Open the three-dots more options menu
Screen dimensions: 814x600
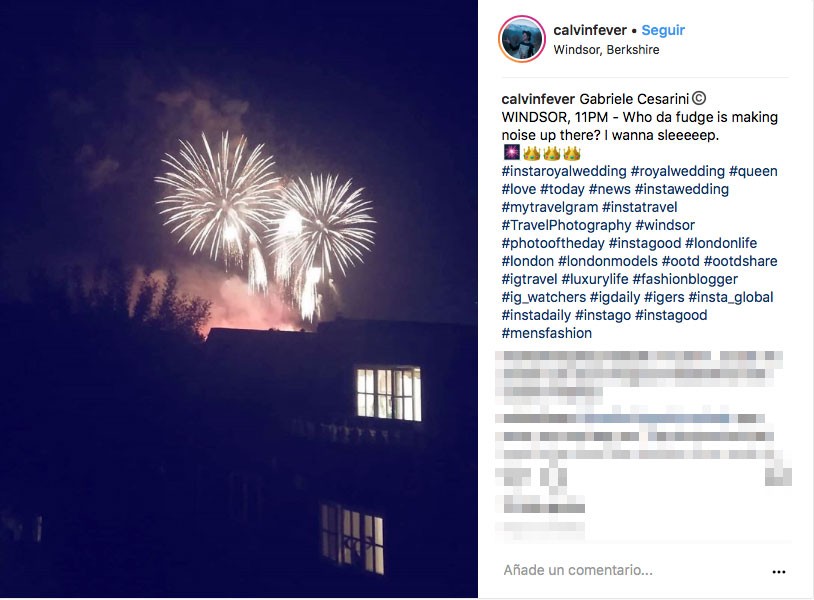tap(779, 571)
